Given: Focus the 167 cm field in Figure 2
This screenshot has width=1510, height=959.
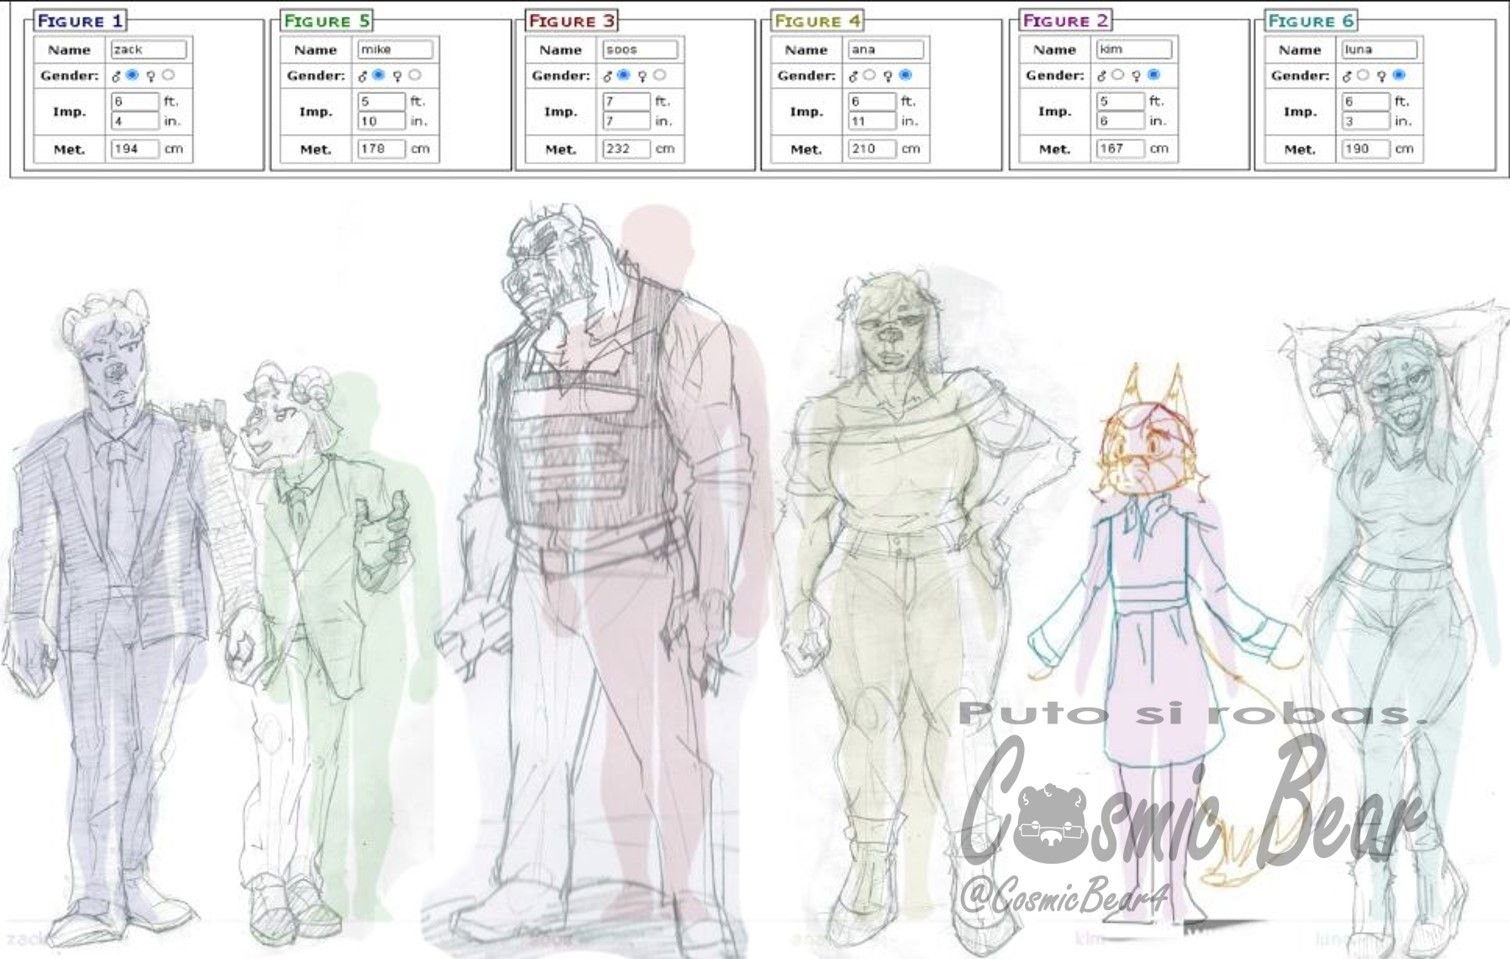Looking at the screenshot, I should pyautogui.click(x=1120, y=149).
